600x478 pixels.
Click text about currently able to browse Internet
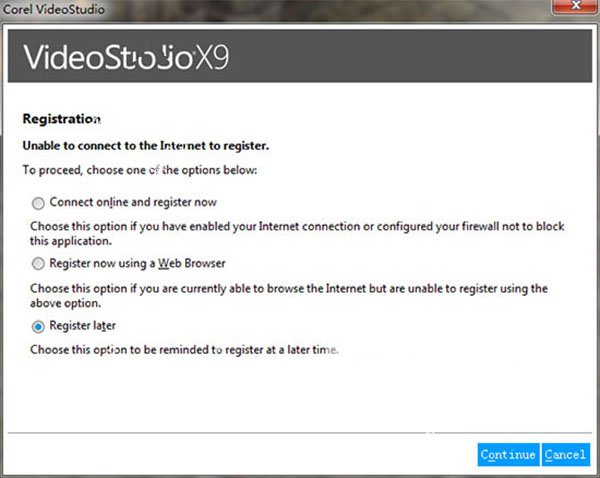pos(289,295)
